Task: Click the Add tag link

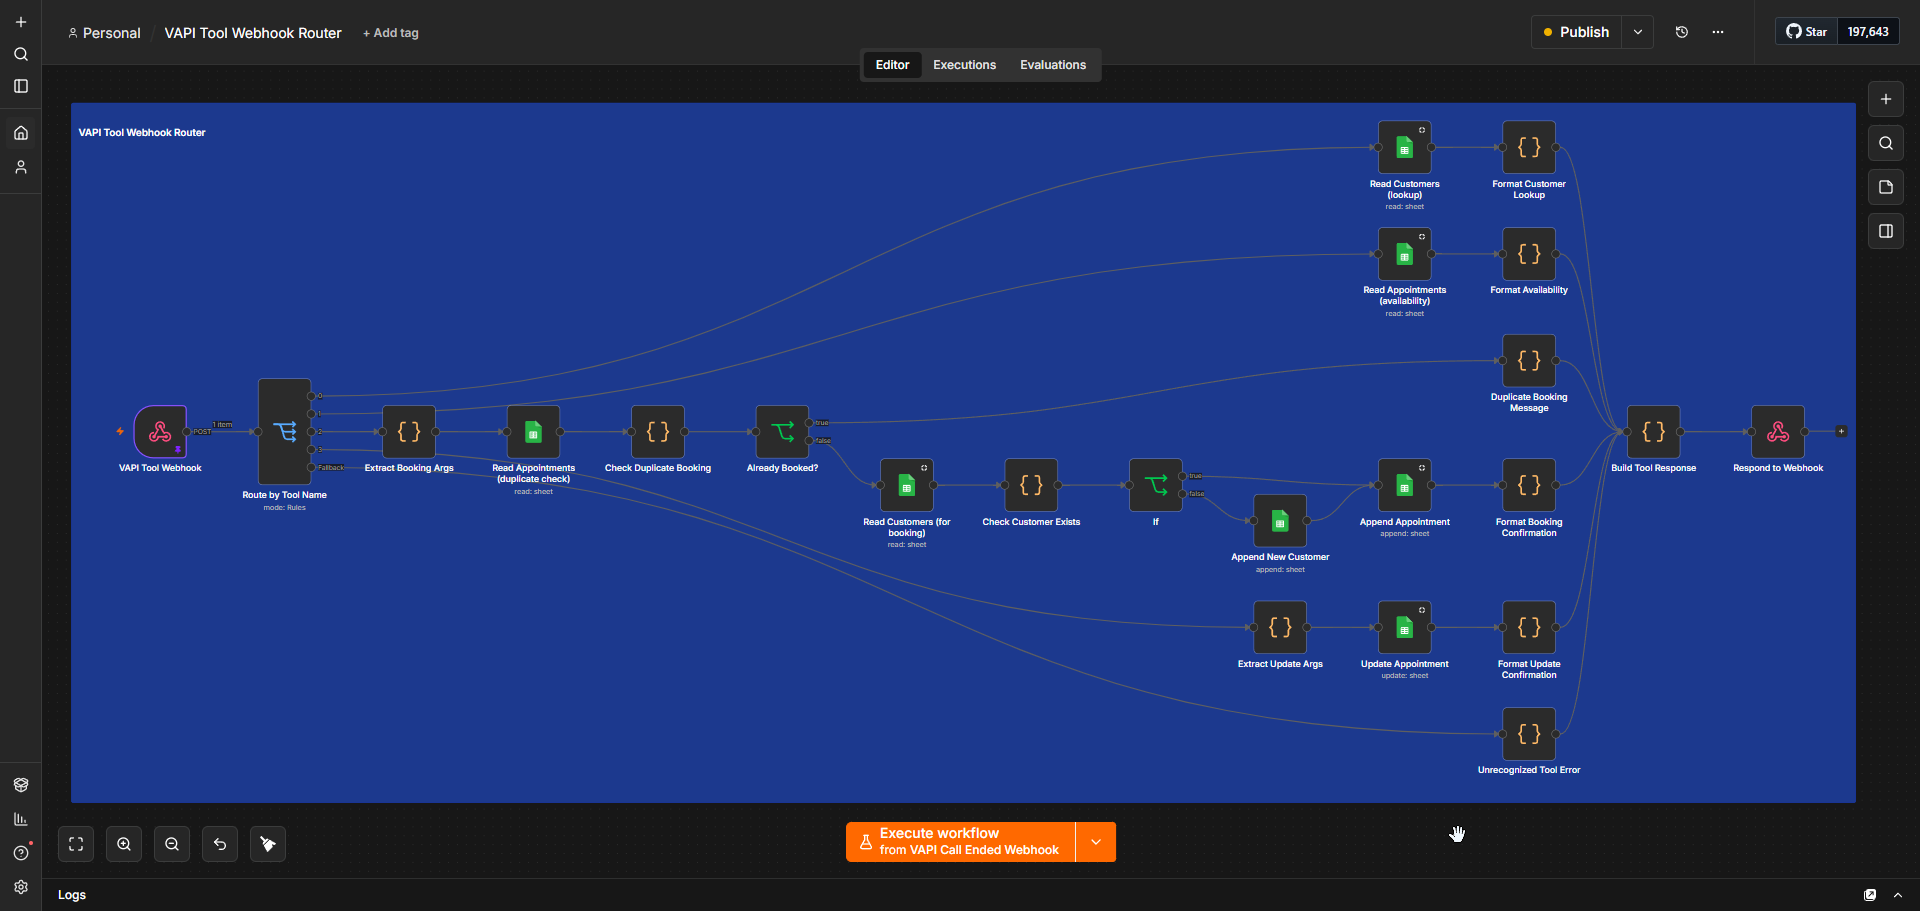Action: click(391, 33)
